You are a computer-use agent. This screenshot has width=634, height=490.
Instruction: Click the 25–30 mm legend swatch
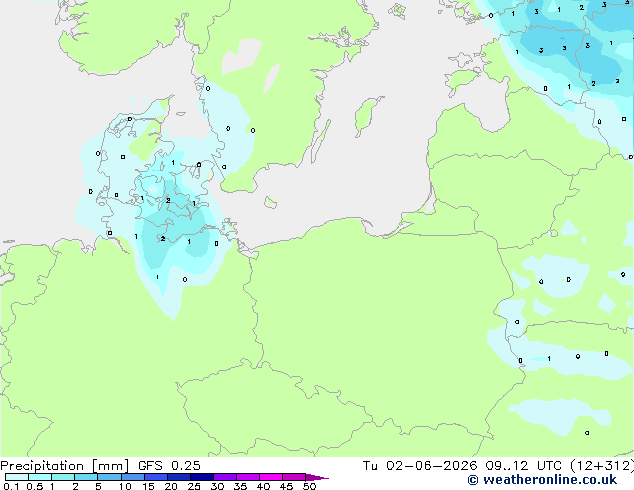coord(201,477)
